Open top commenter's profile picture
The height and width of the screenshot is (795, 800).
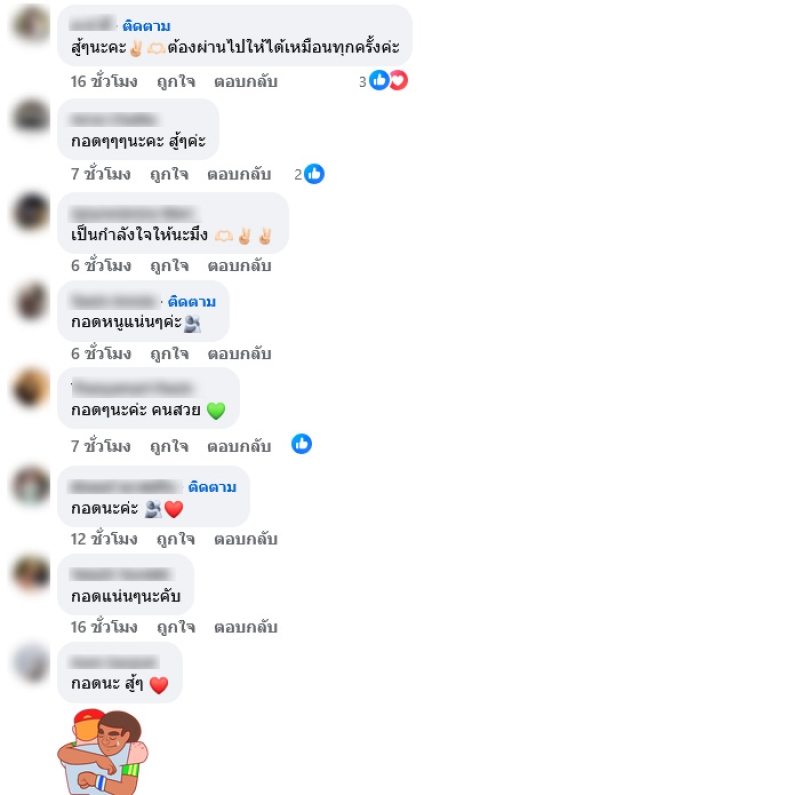click(x=32, y=23)
